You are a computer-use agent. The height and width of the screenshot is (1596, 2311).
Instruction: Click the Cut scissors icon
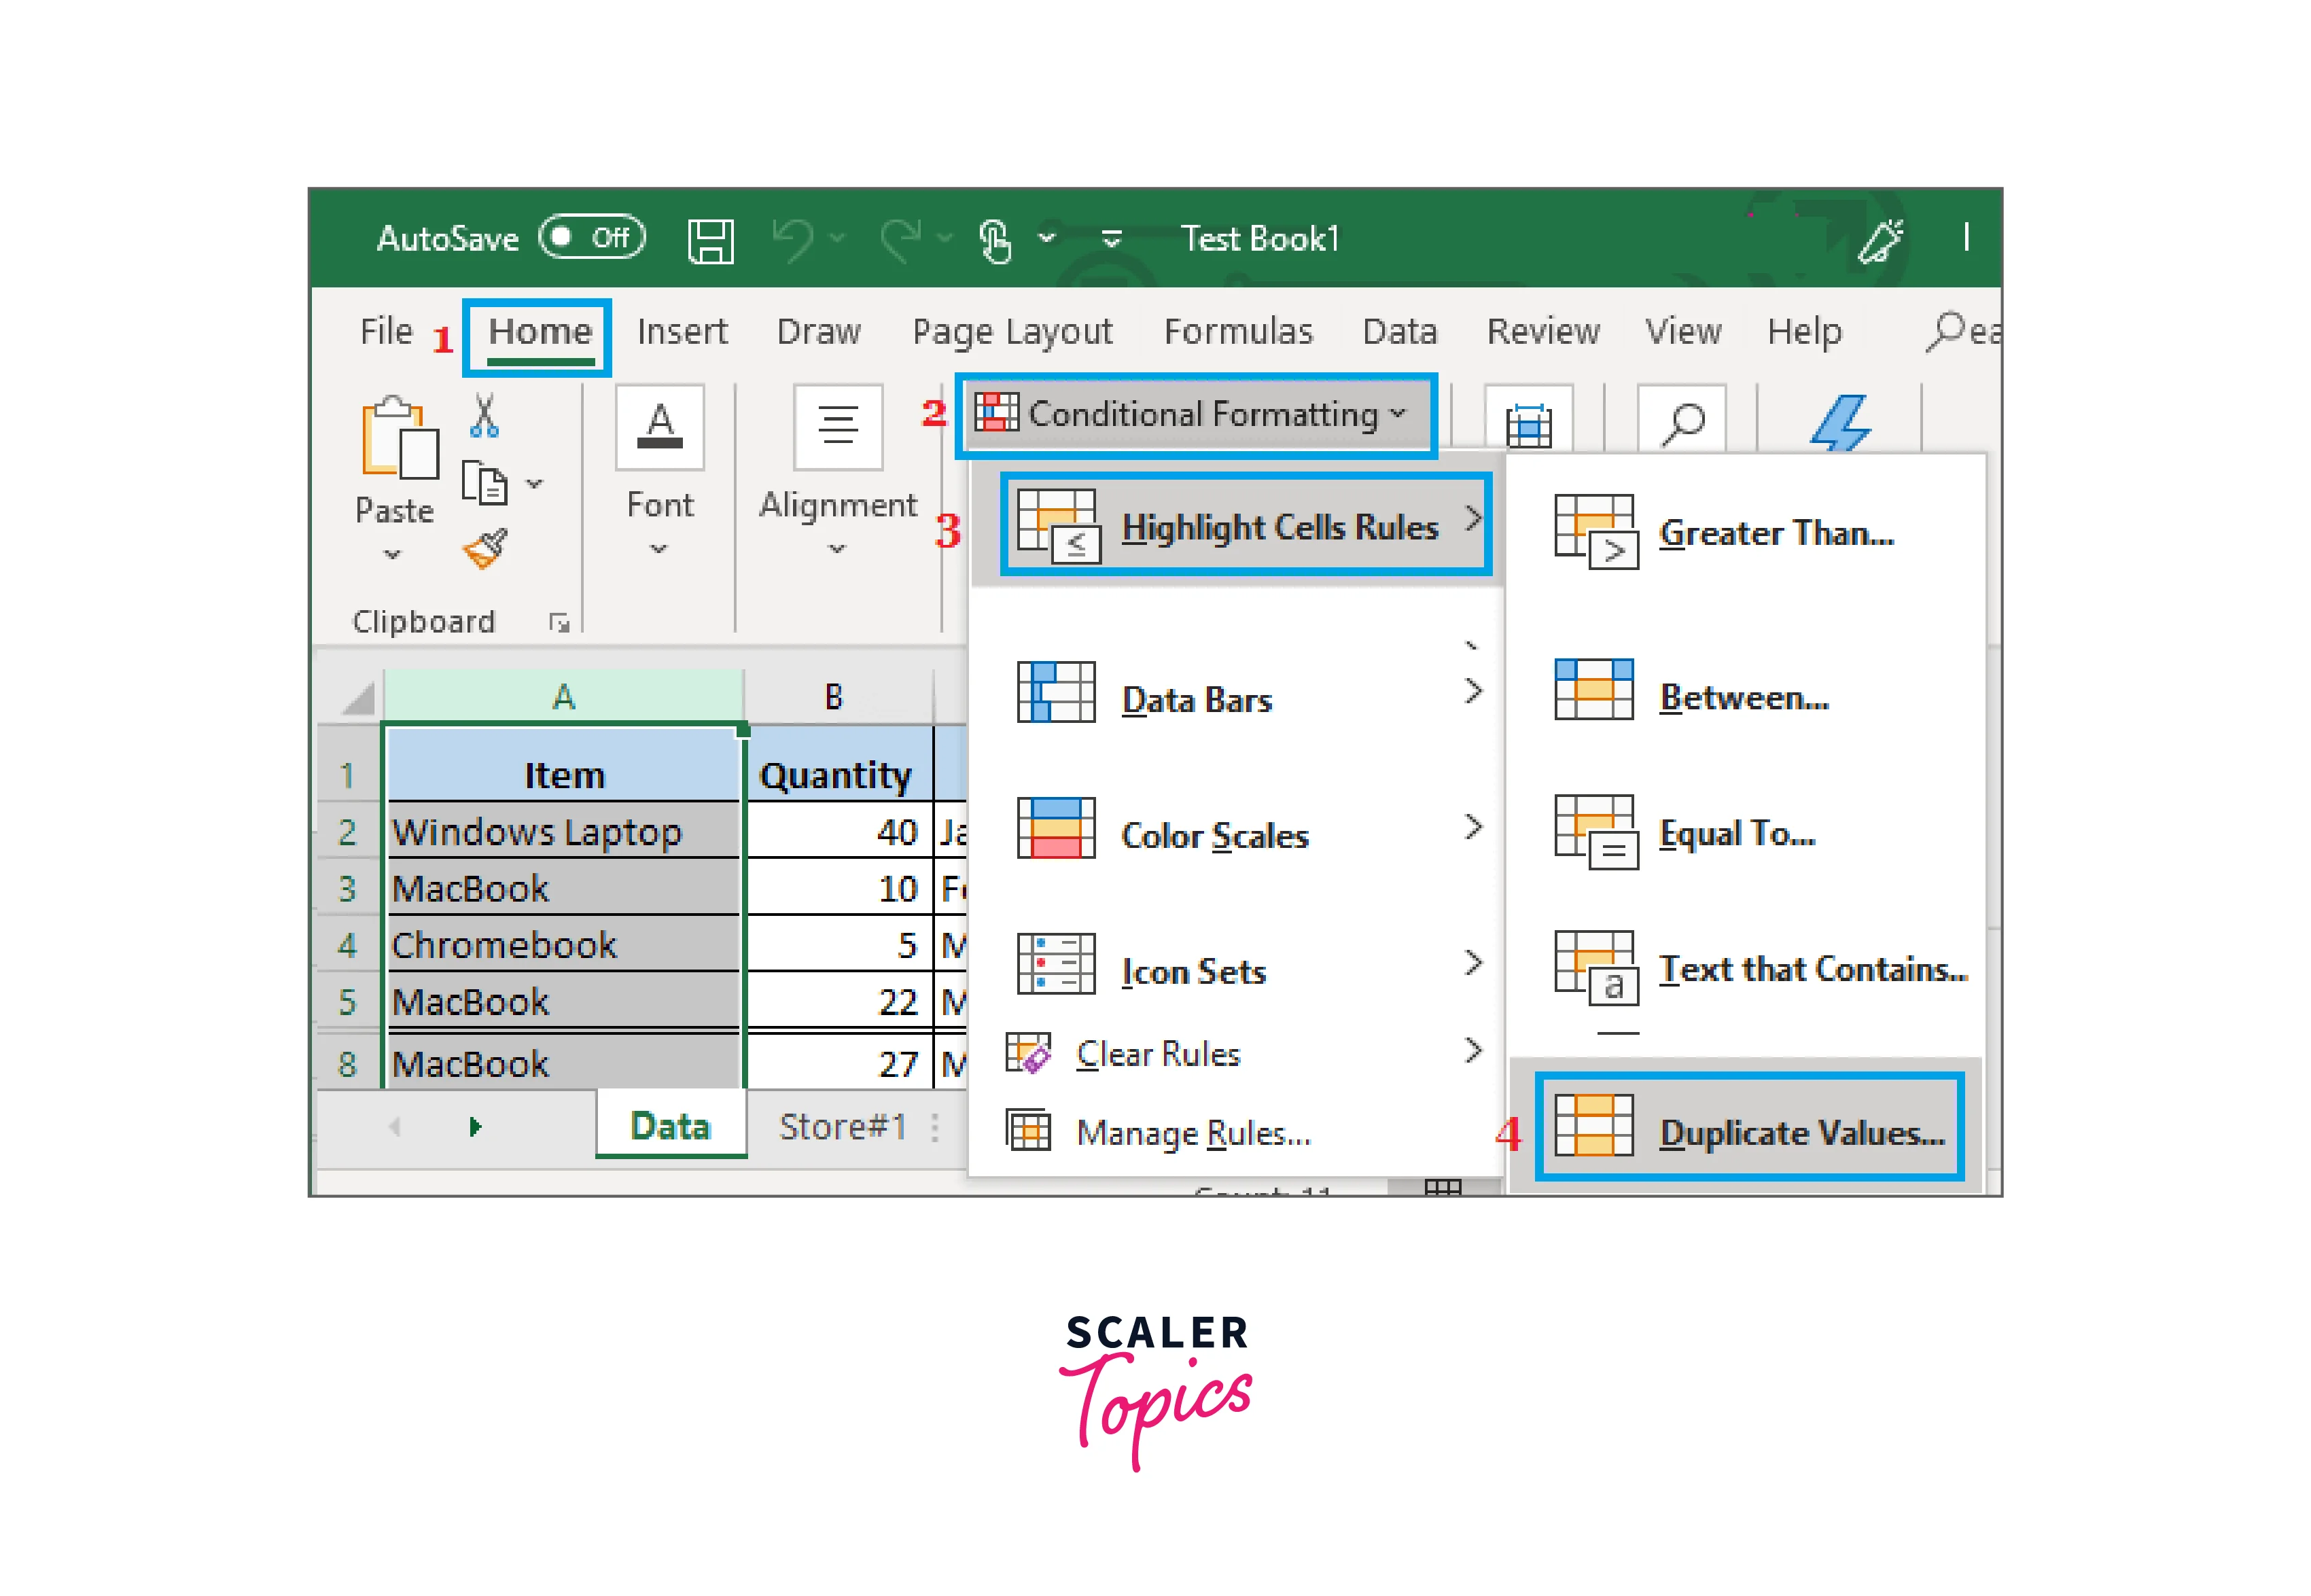(484, 416)
